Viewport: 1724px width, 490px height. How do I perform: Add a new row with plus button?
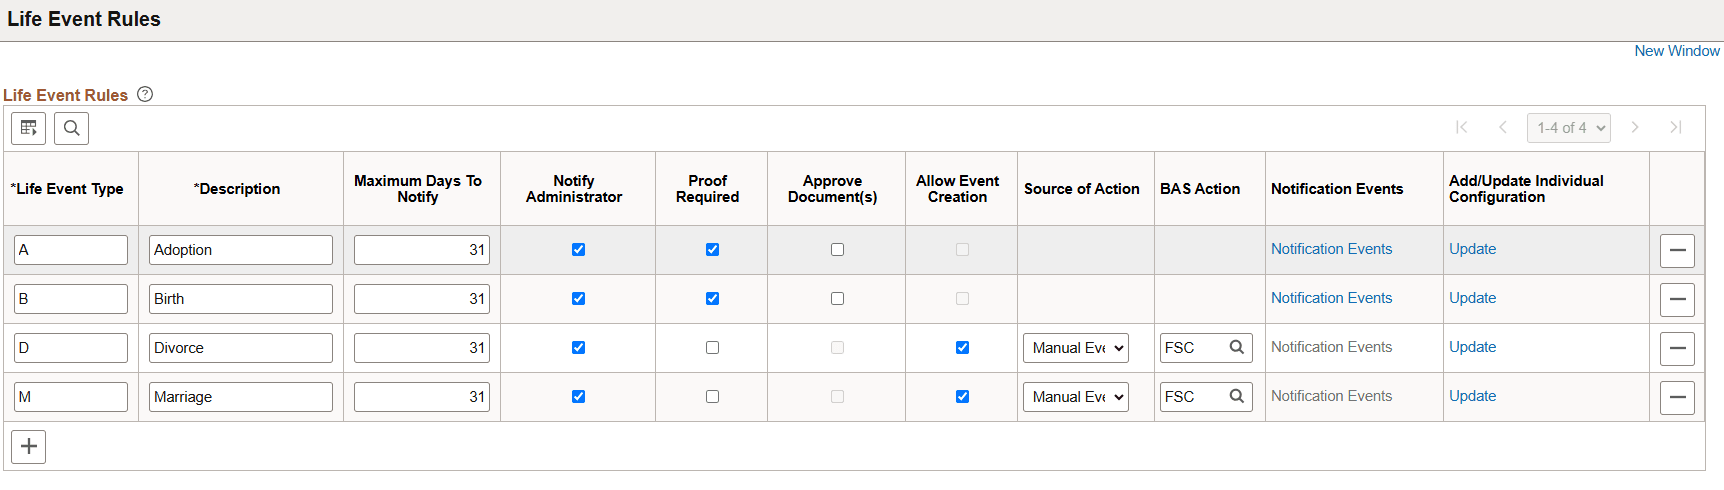tap(29, 446)
